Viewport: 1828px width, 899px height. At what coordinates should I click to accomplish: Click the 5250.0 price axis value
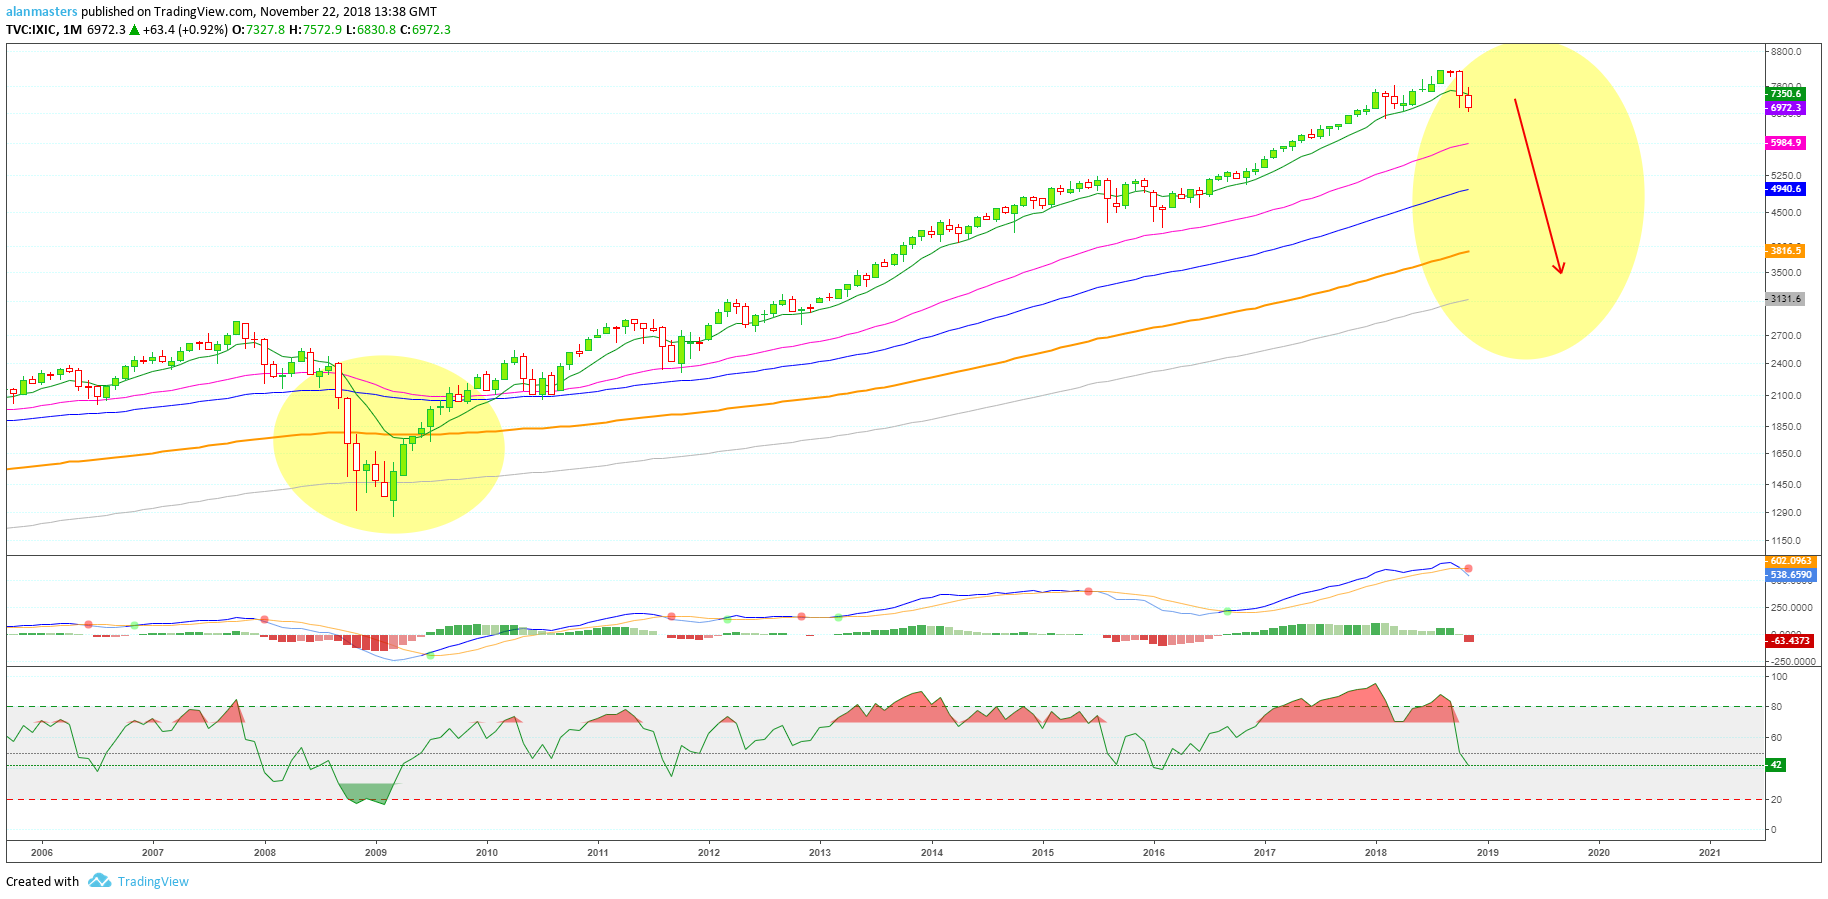point(1786,176)
